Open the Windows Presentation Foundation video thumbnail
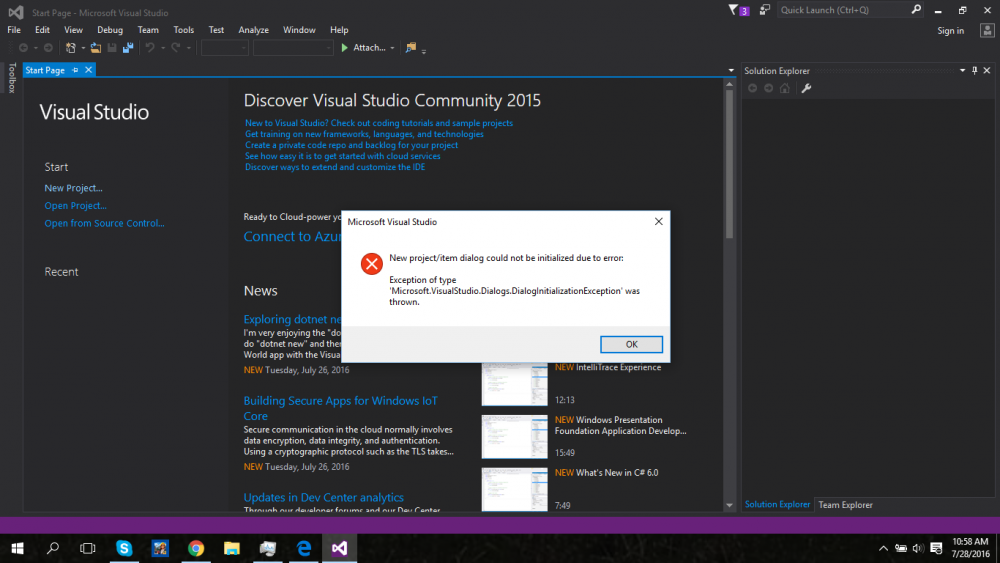 (x=514, y=437)
